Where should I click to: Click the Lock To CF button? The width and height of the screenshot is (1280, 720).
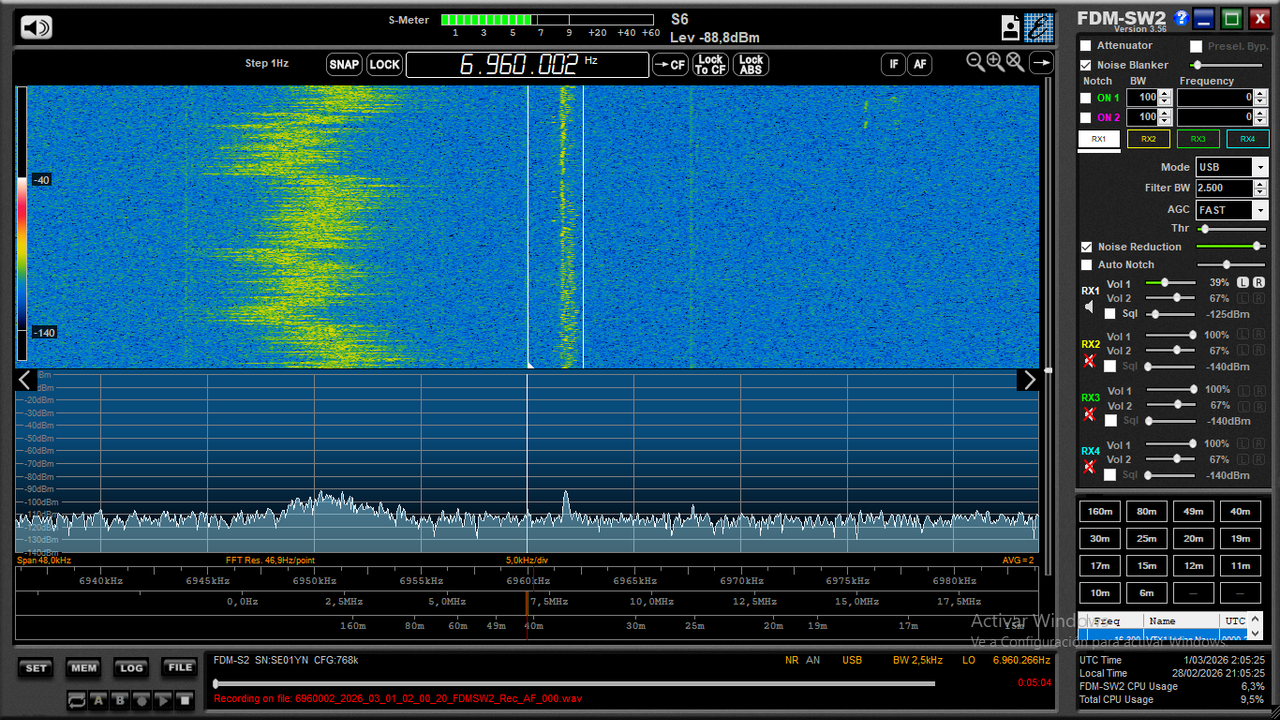coord(710,64)
